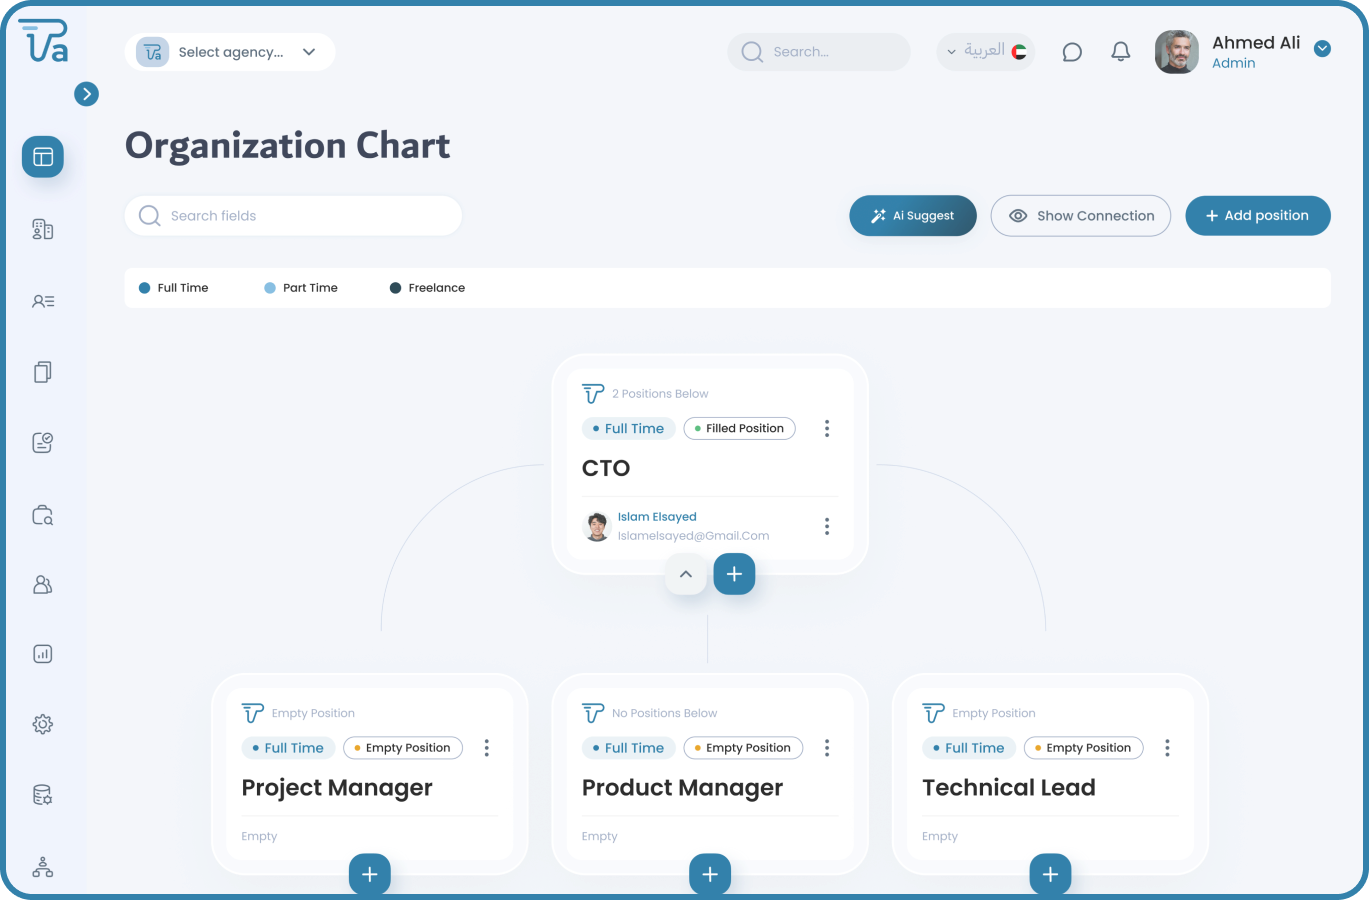Open the Arabic language dropdown
Image resolution: width=1369 pixels, height=900 pixels.
coord(985,52)
